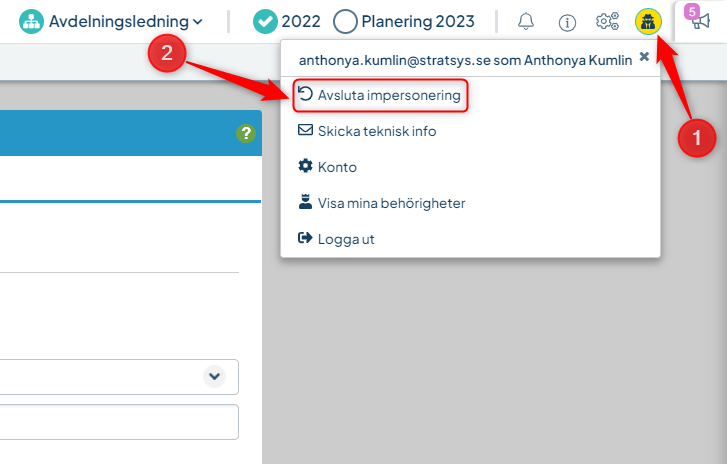Select the checked 2022 period
Screen dimensions: 727x464
tap(287, 21)
